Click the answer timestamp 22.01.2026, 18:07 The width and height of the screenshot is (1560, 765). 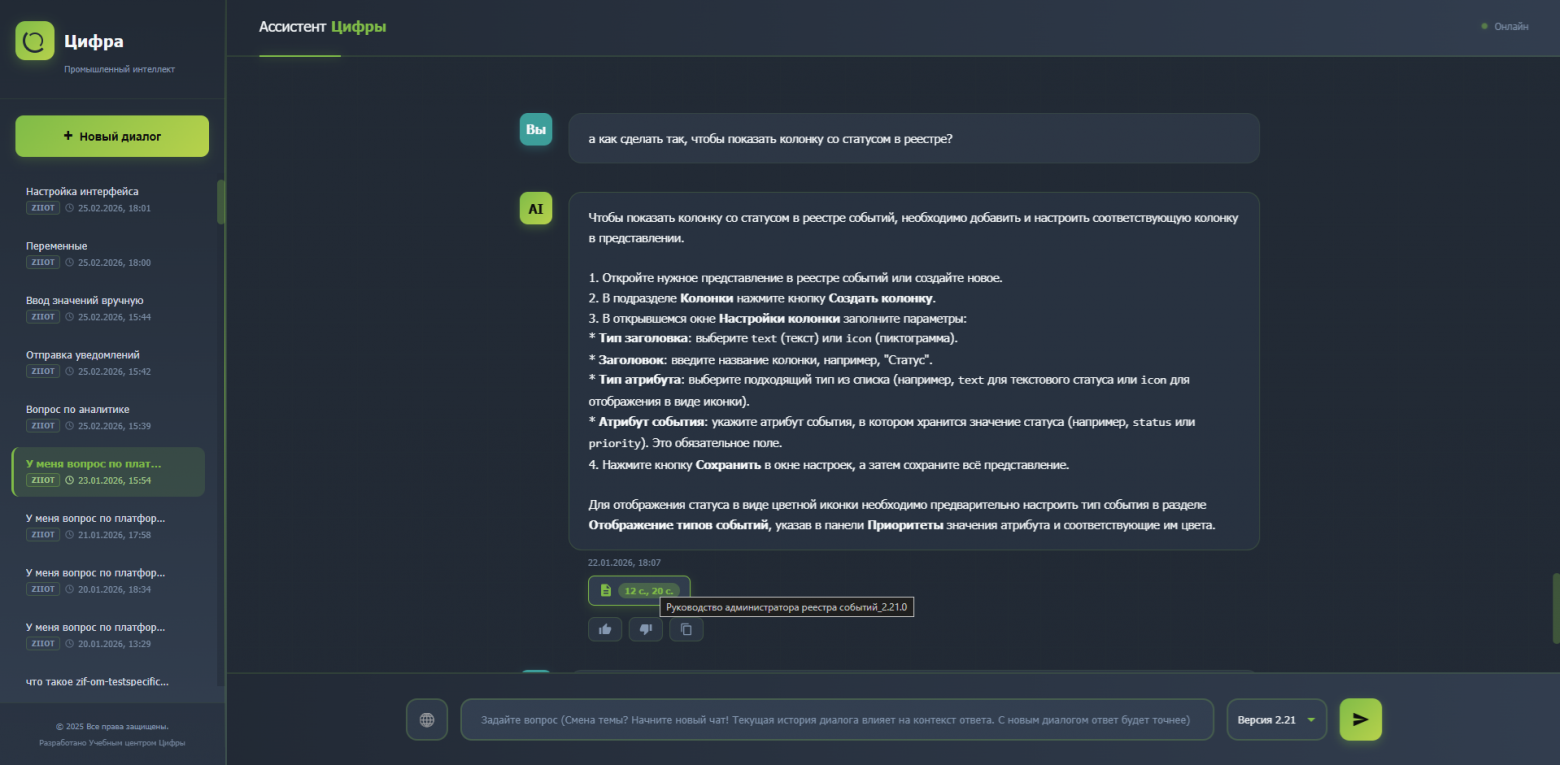(624, 563)
